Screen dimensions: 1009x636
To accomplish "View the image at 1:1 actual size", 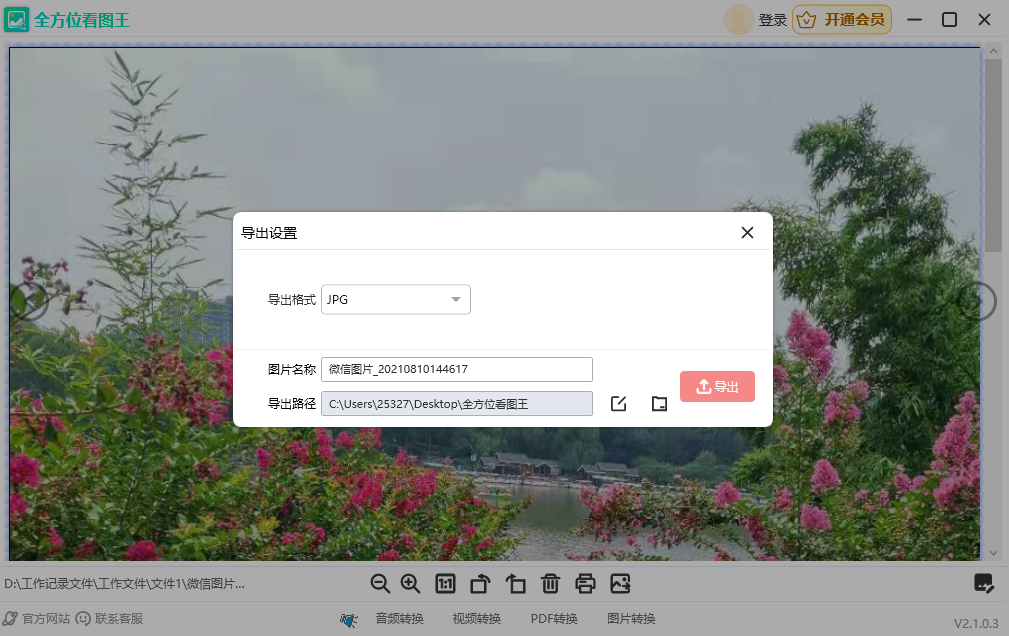I will [445, 583].
